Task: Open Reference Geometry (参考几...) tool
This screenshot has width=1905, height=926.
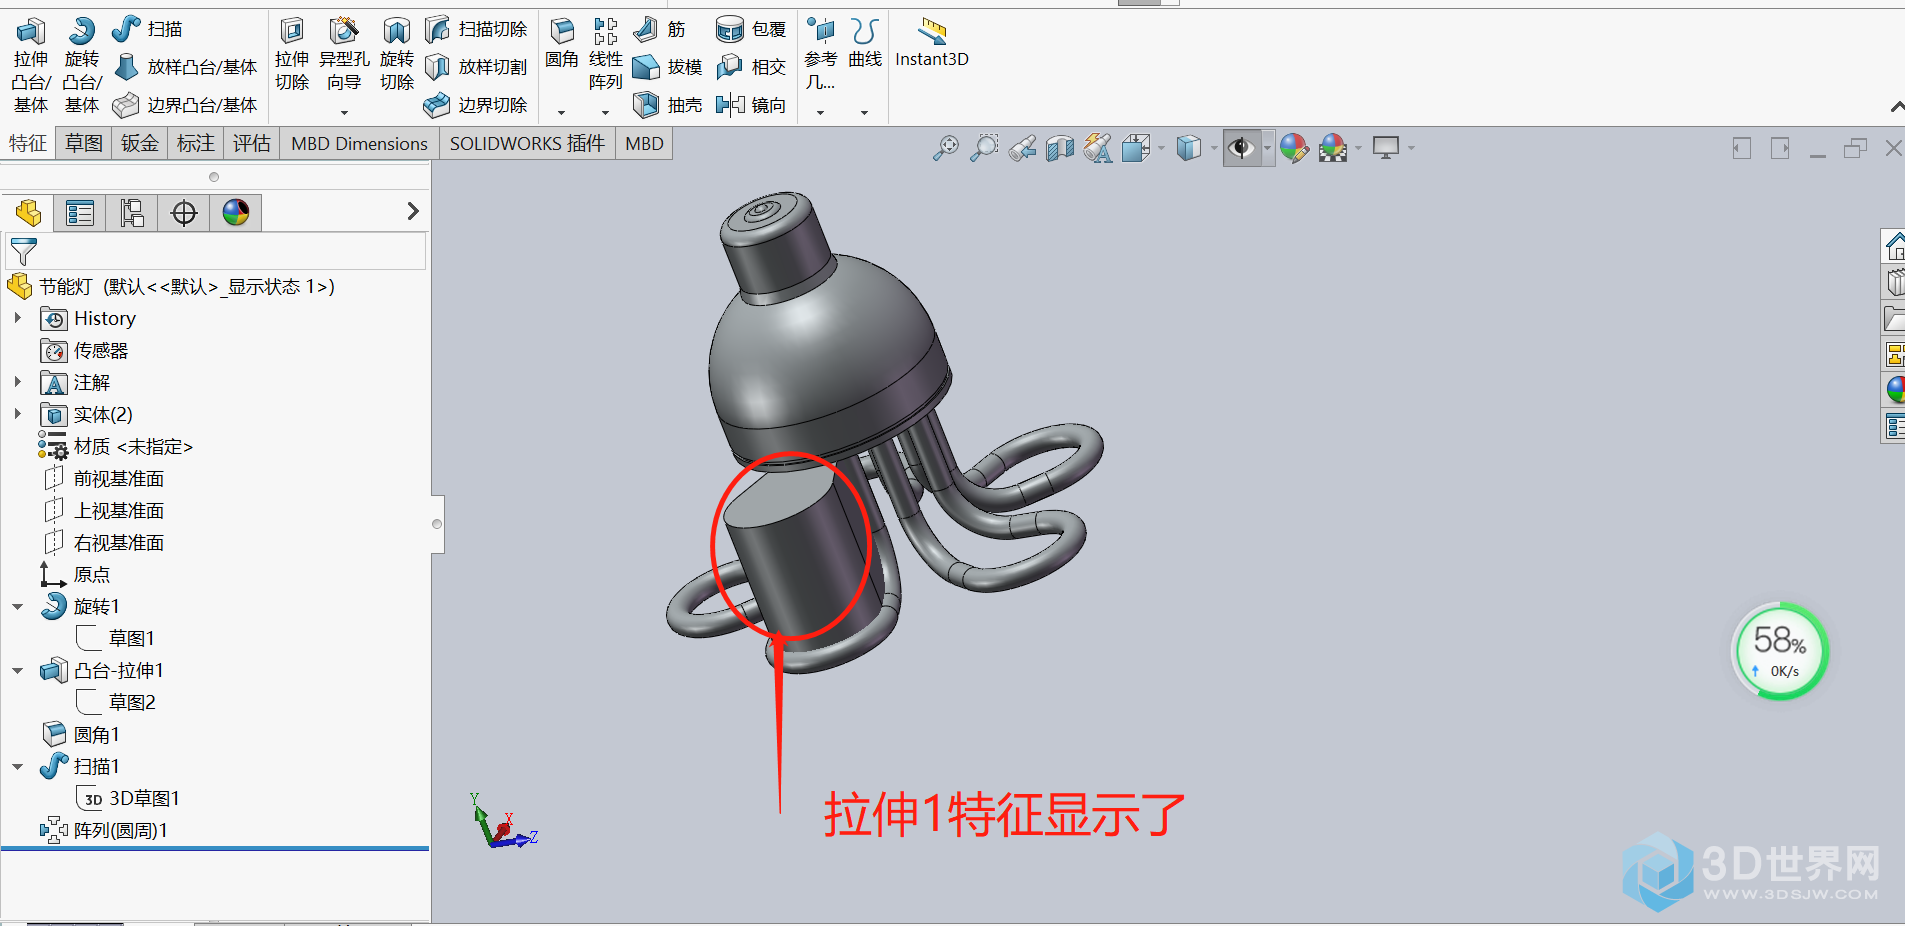Action: pyautogui.click(x=821, y=55)
